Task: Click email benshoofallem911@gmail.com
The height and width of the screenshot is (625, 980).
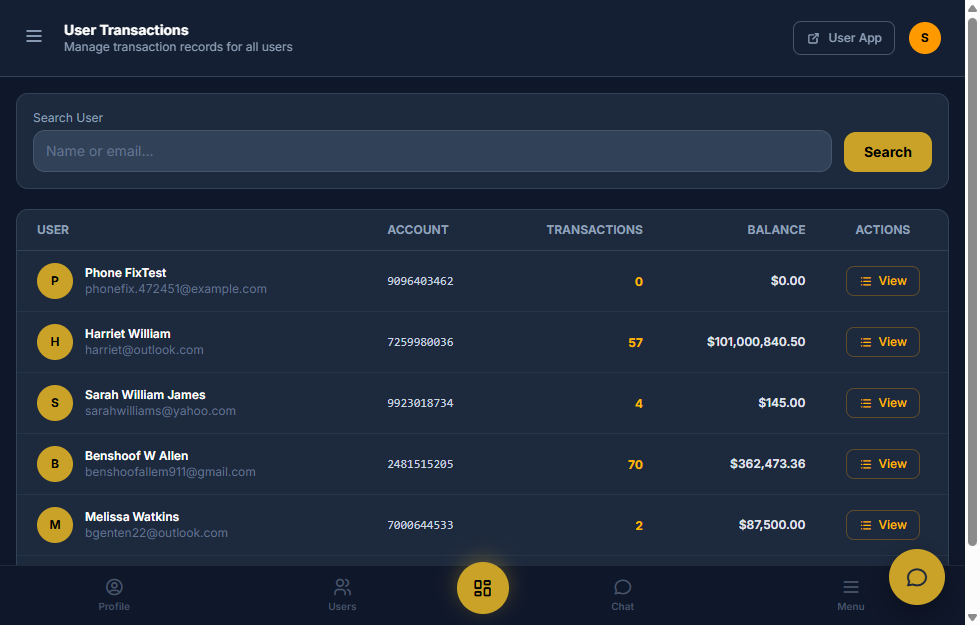Action: (170, 472)
